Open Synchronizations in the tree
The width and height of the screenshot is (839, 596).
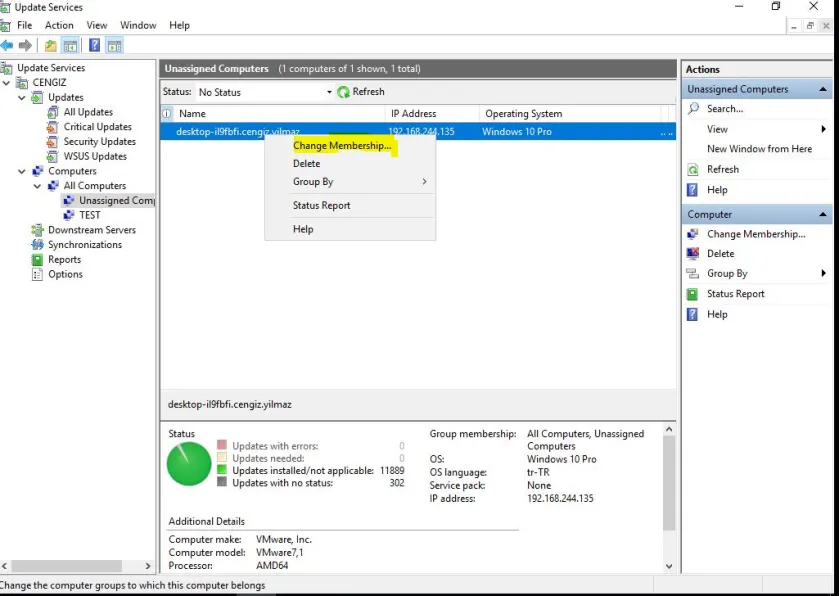tap(84, 245)
